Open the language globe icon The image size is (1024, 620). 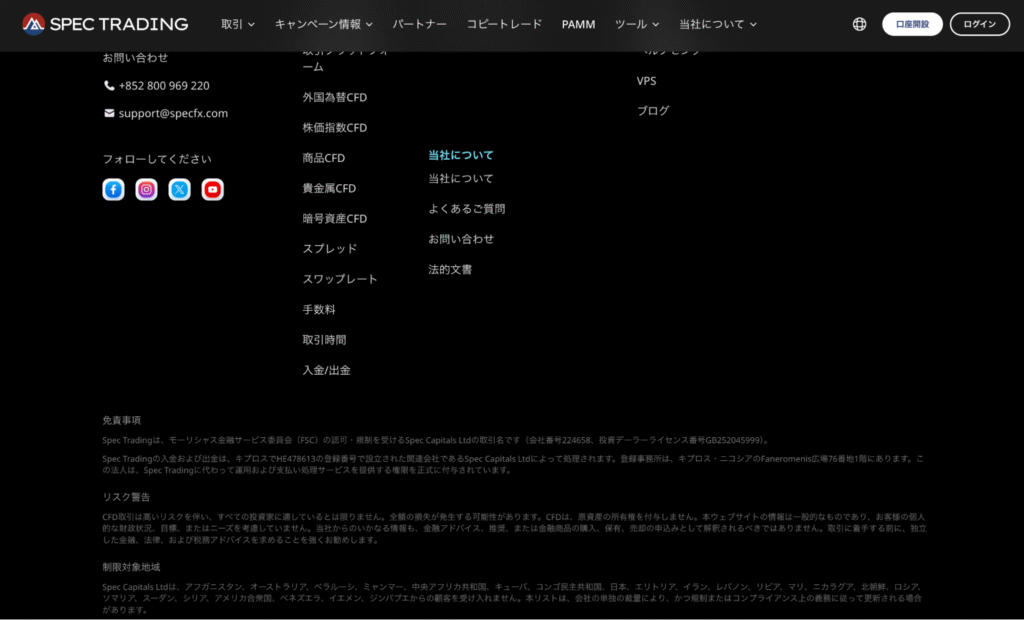click(x=859, y=24)
